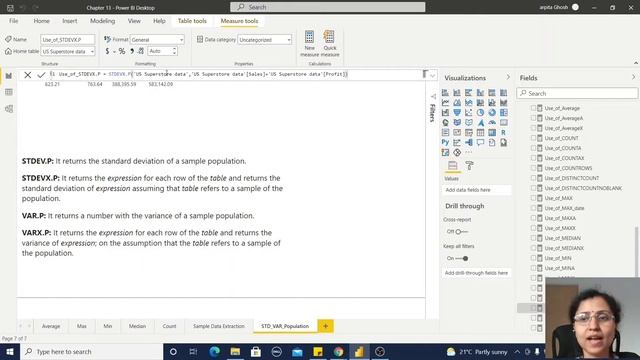Select the Azure map visual
The width and height of the screenshot is (640, 360).
coord(480,122)
